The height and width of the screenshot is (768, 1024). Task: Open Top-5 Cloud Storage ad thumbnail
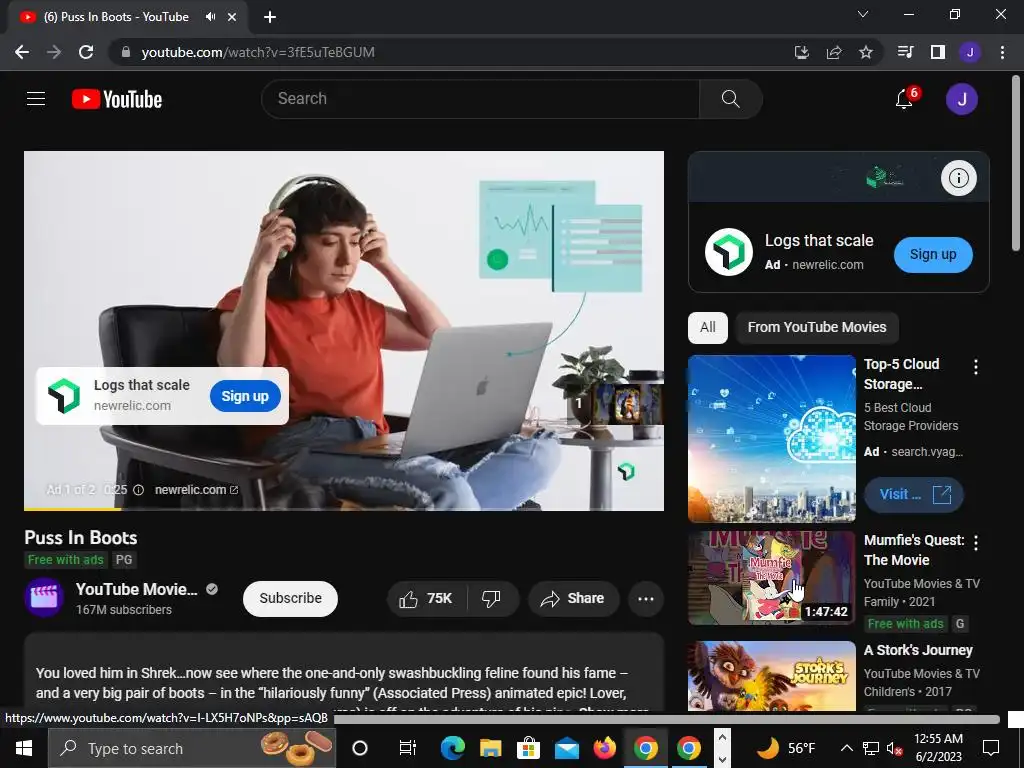(771, 439)
